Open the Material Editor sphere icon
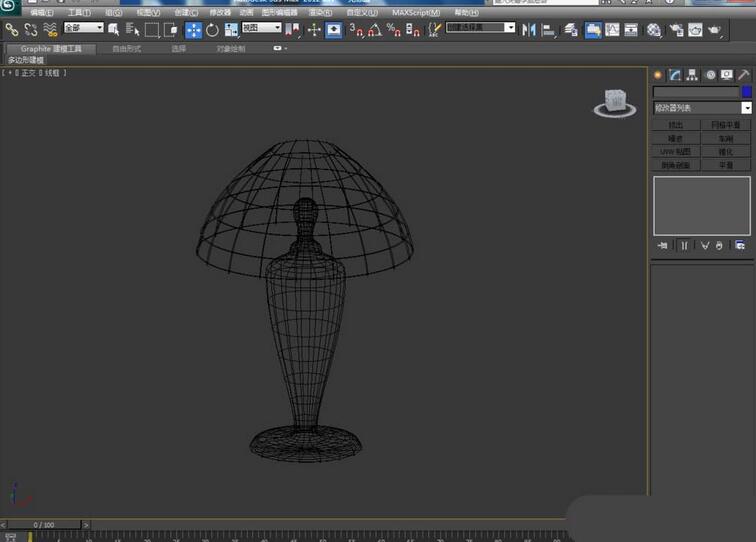This screenshot has width=756, height=542. pyautogui.click(x=654, y=30)
